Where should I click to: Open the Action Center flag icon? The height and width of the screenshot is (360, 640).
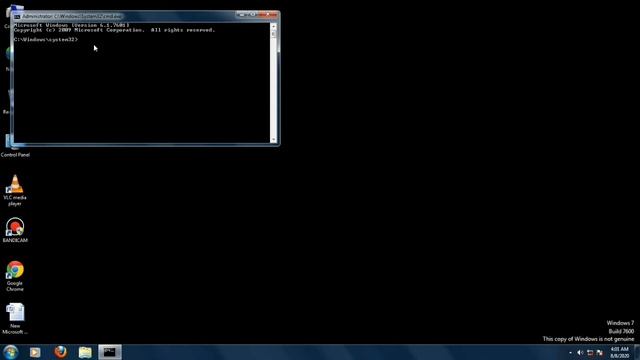[600, 352]
